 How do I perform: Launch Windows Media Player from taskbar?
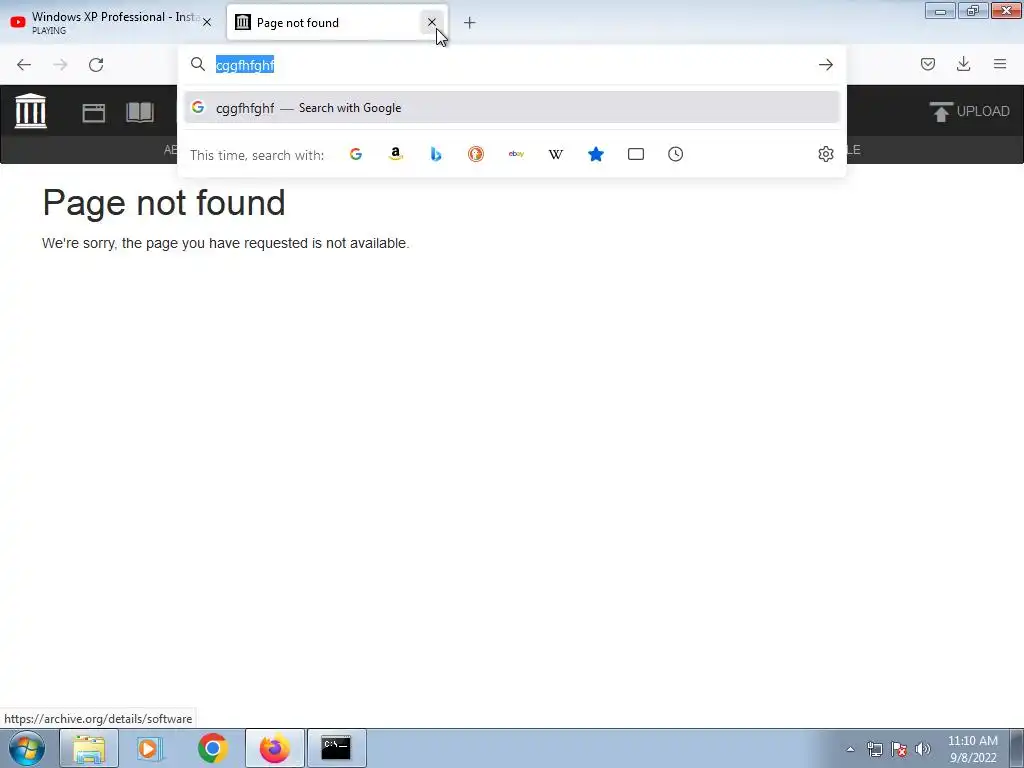150,748
